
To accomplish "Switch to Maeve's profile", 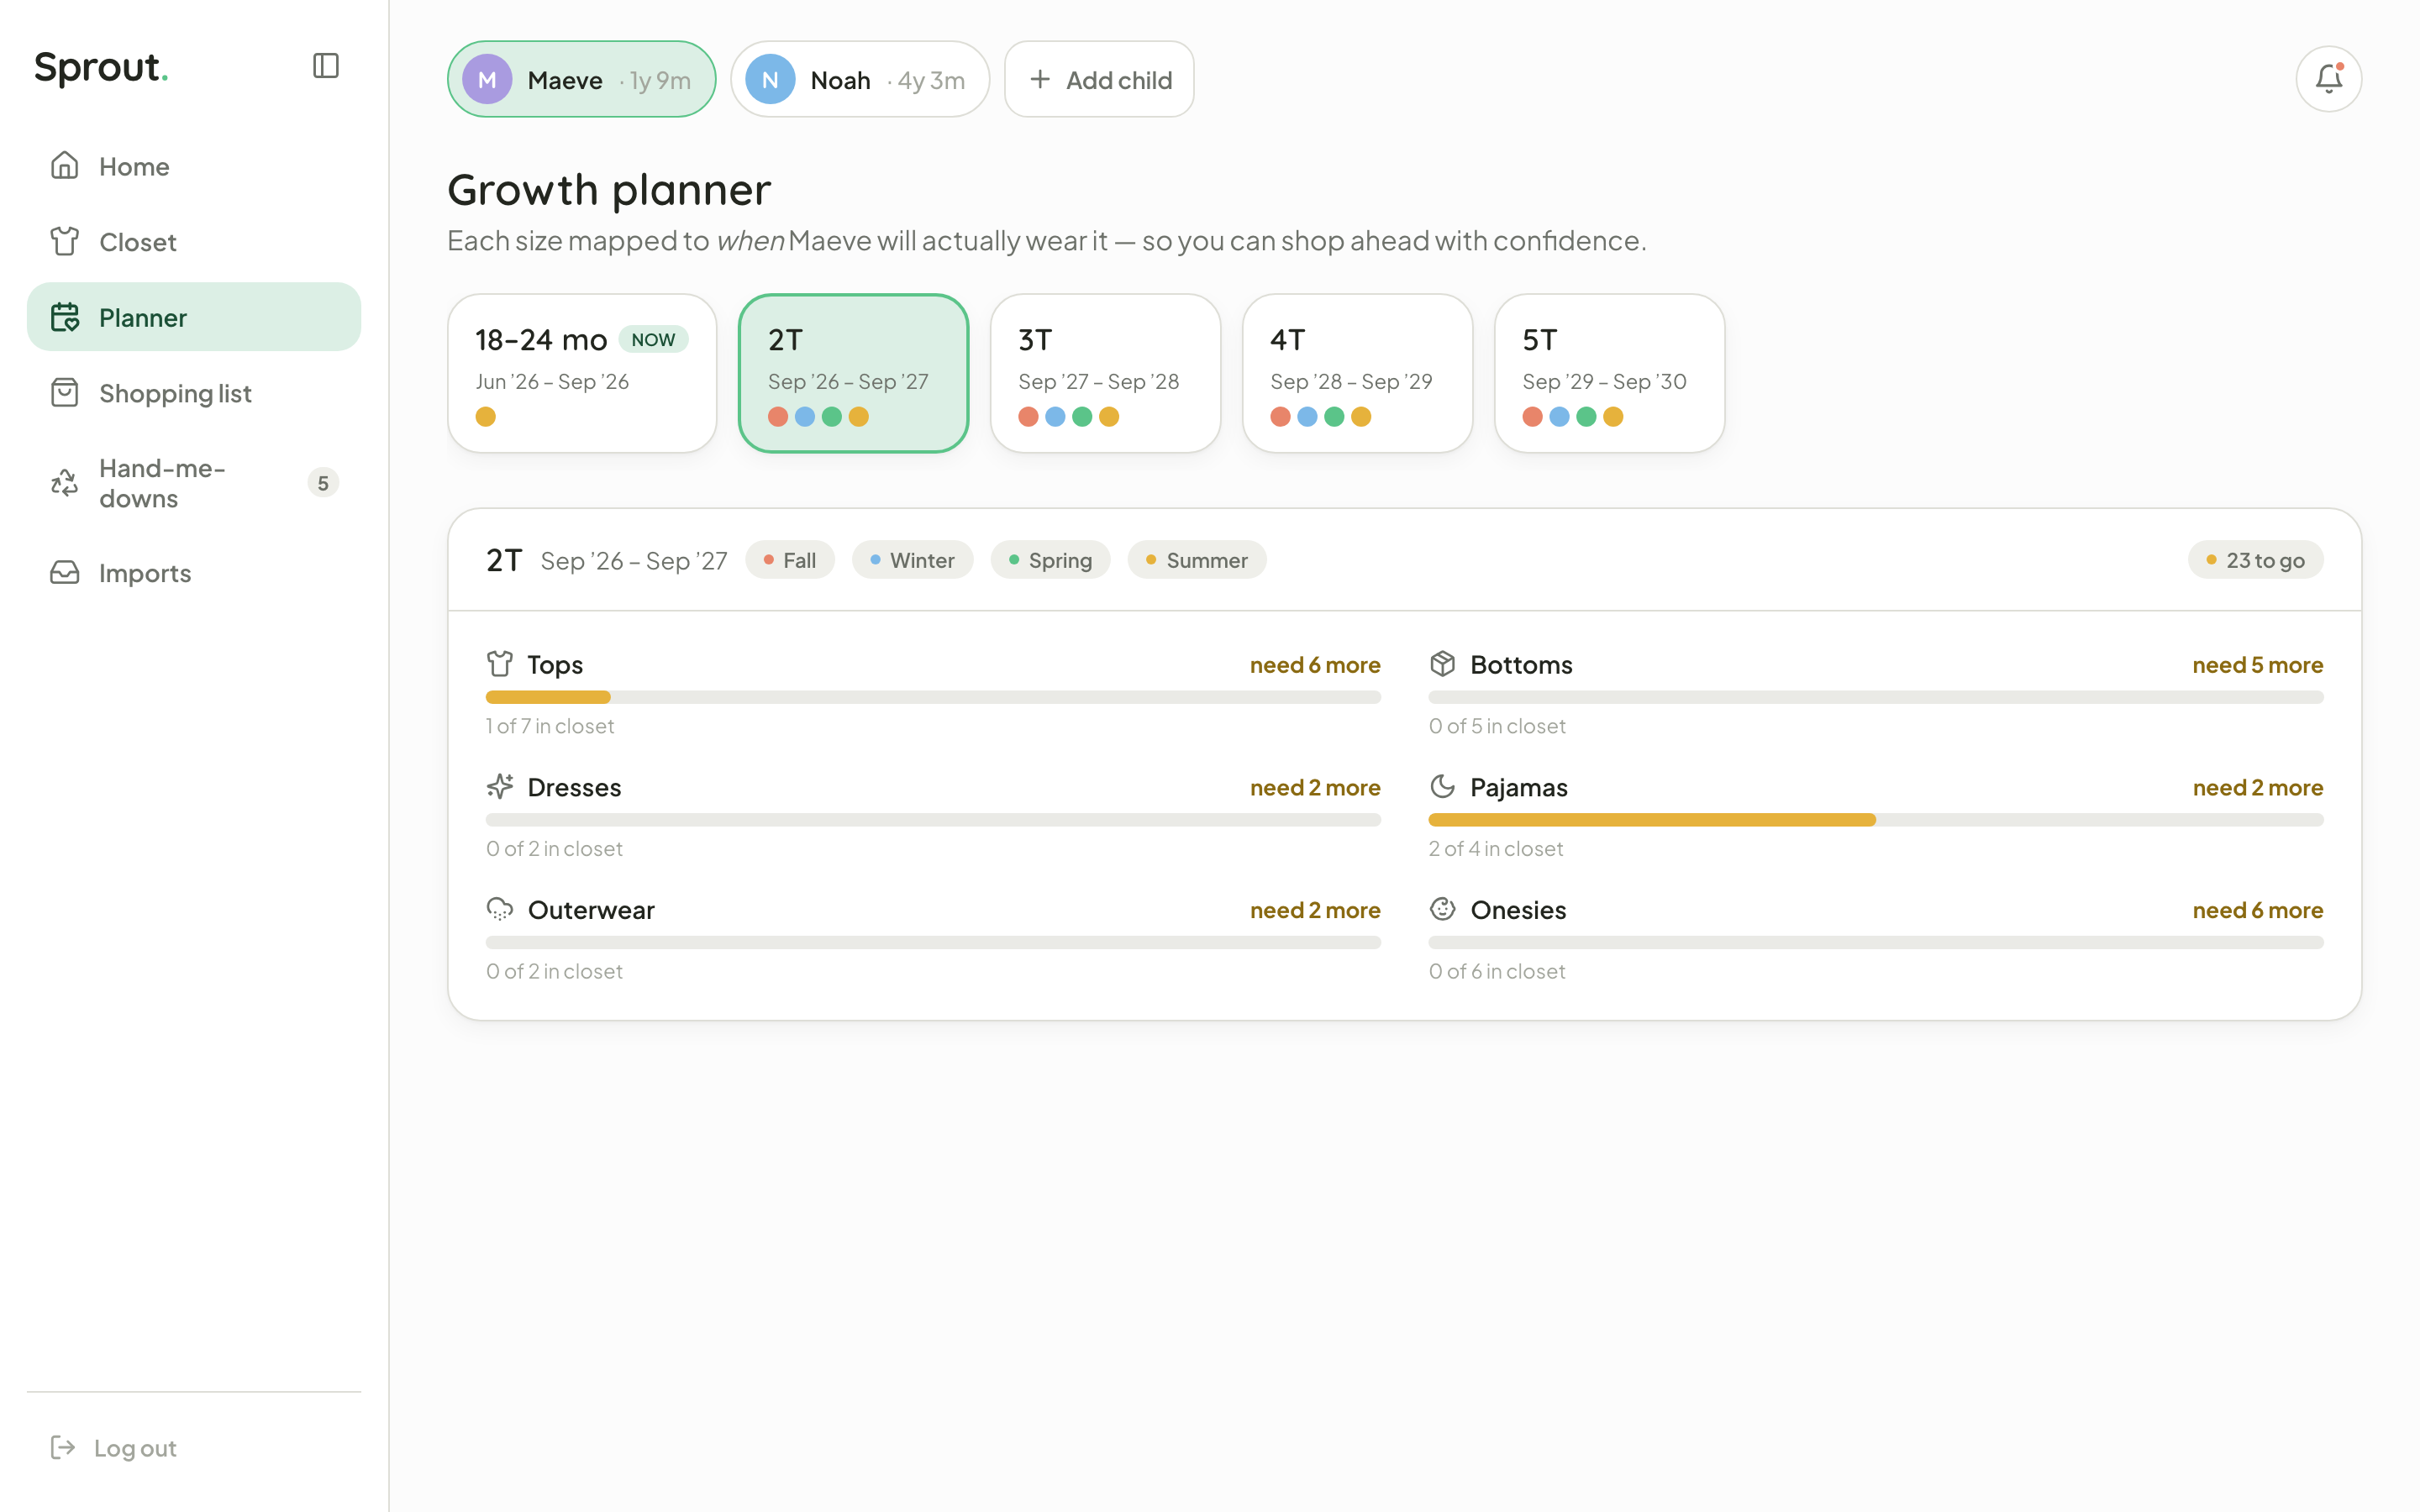I will (581, 79).
